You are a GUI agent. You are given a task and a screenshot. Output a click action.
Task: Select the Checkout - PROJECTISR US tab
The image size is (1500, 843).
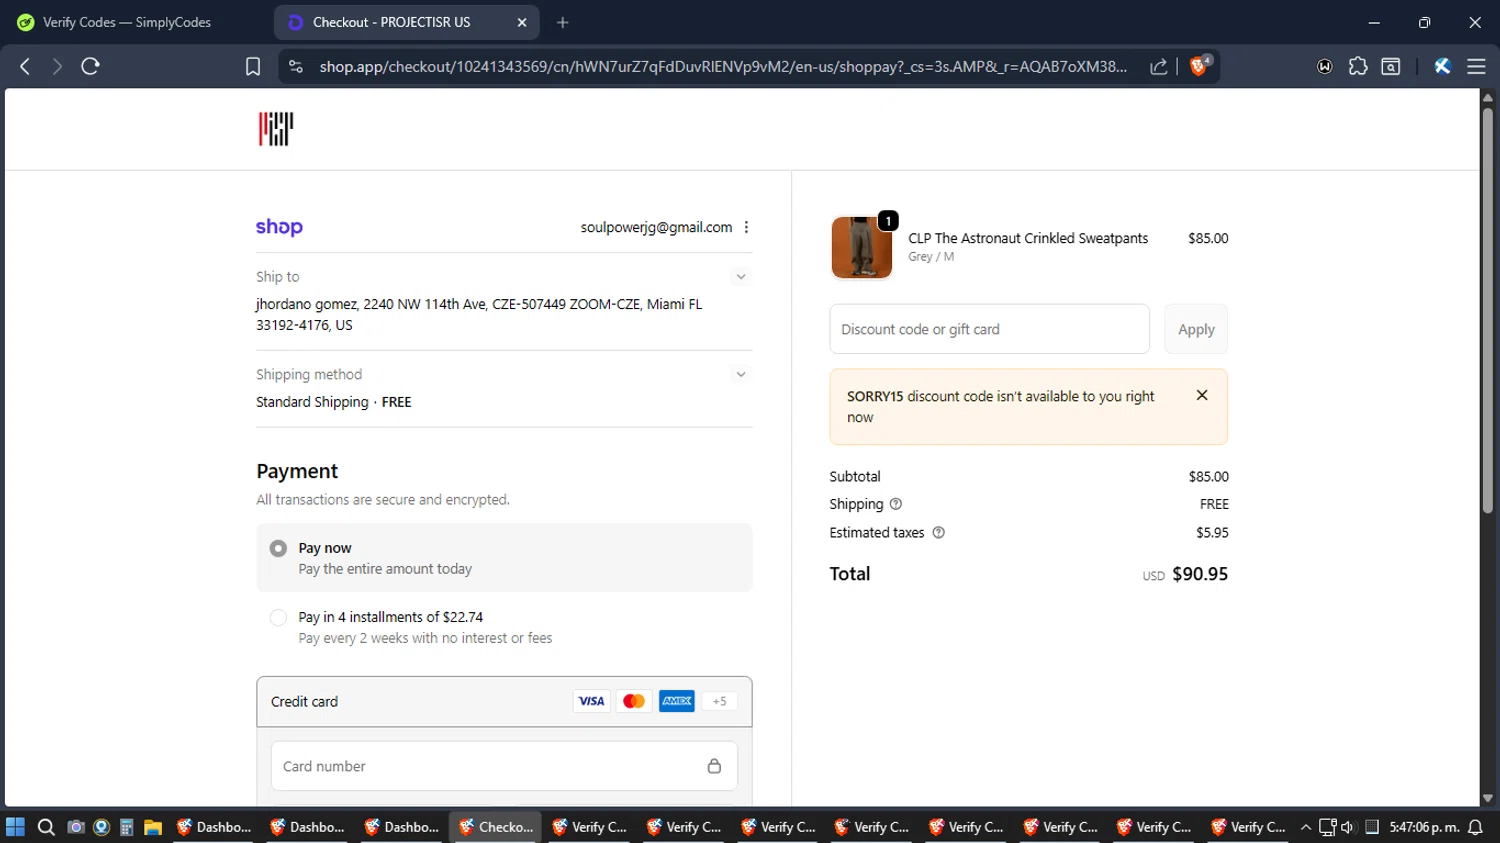pyautogui.click(x=407, y=22)
